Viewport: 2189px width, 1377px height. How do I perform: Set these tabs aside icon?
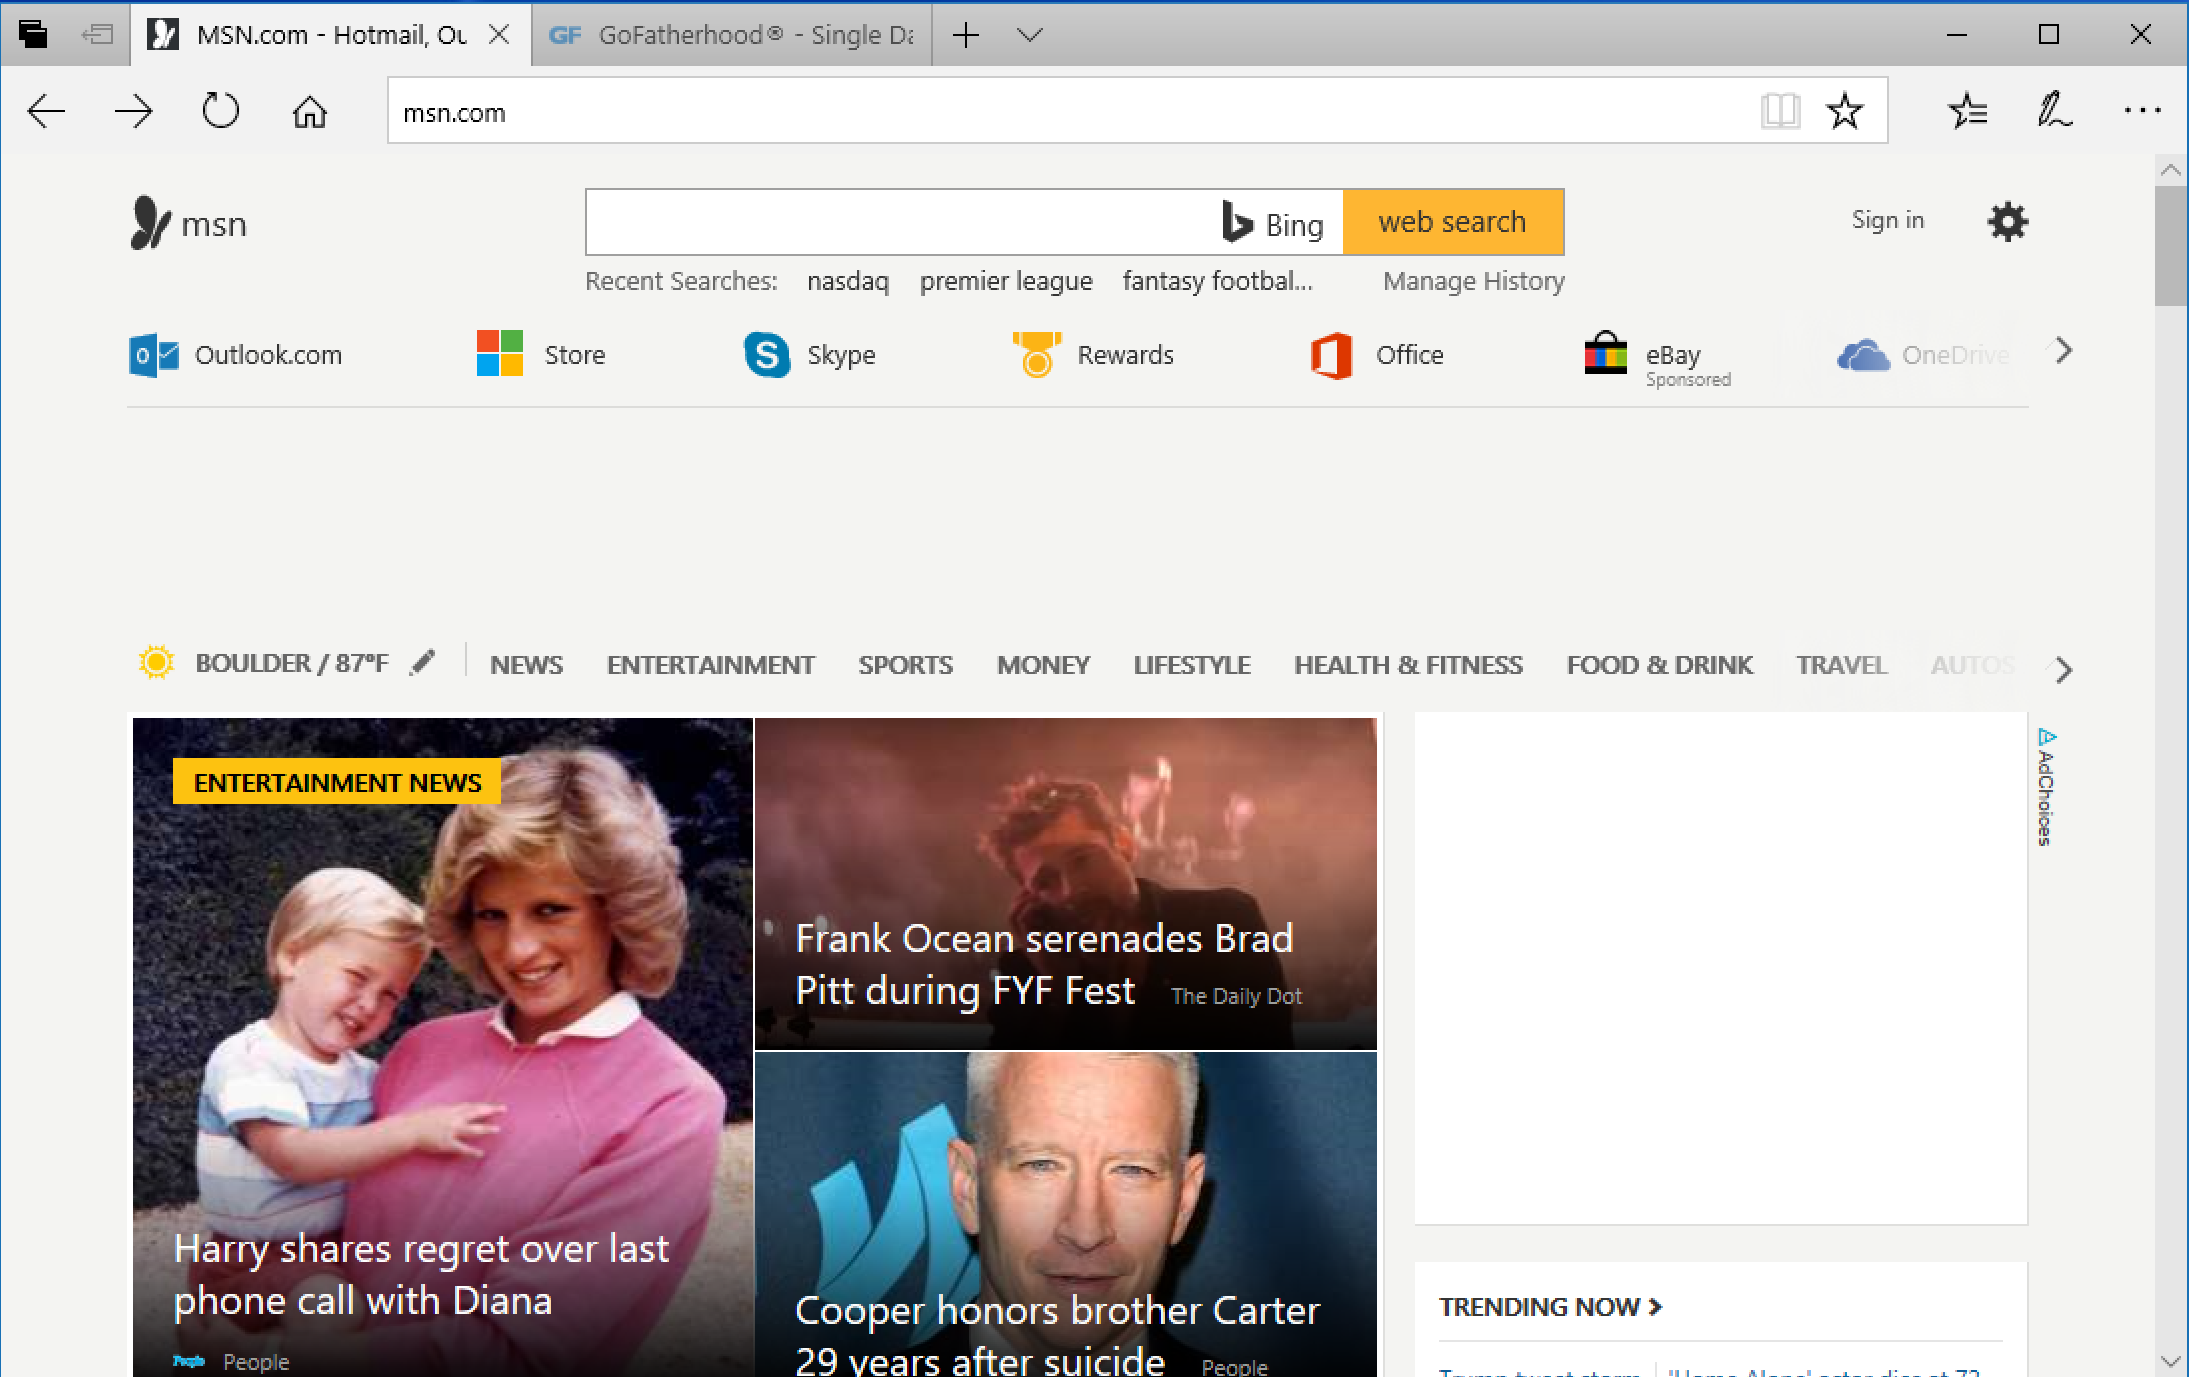click(x=97, y=34)
